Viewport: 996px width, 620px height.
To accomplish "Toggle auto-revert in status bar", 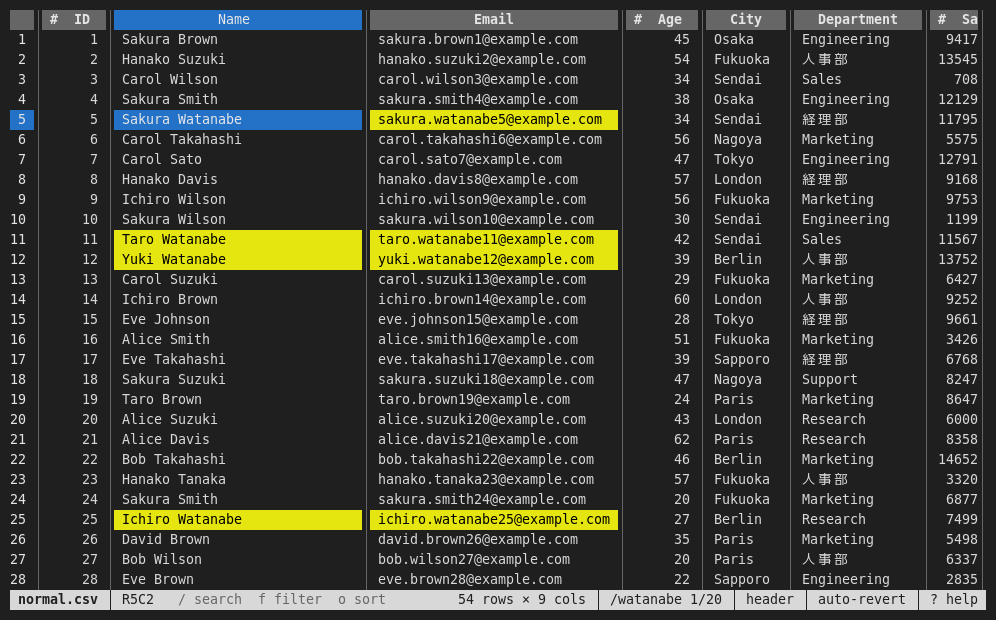I will click(861, 599).
